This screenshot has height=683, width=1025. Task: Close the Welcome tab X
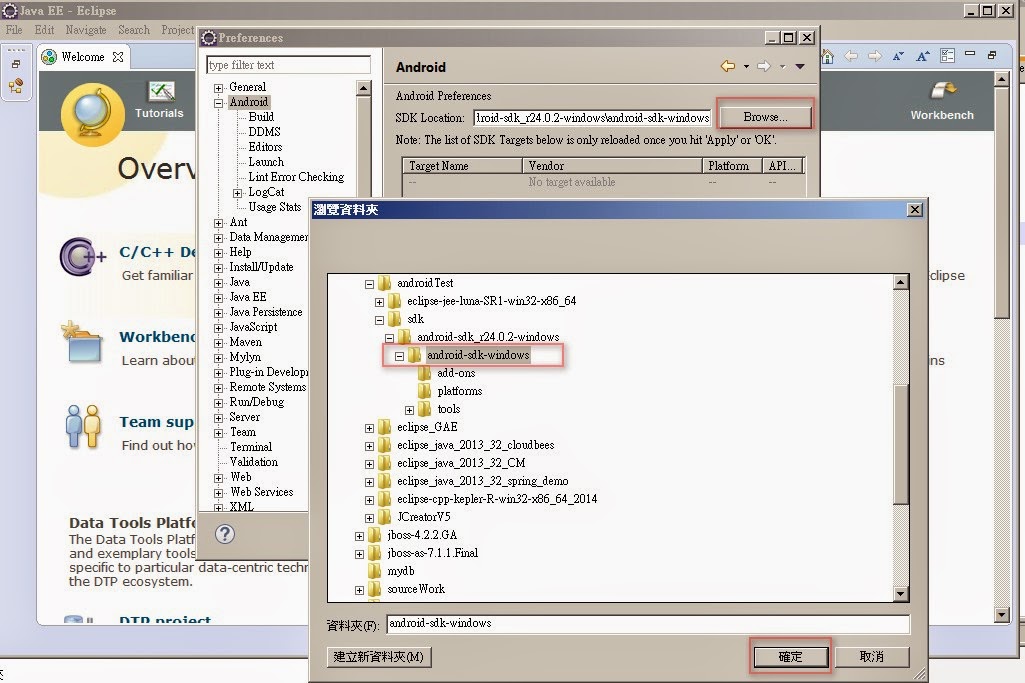click(x=118, y=57)
